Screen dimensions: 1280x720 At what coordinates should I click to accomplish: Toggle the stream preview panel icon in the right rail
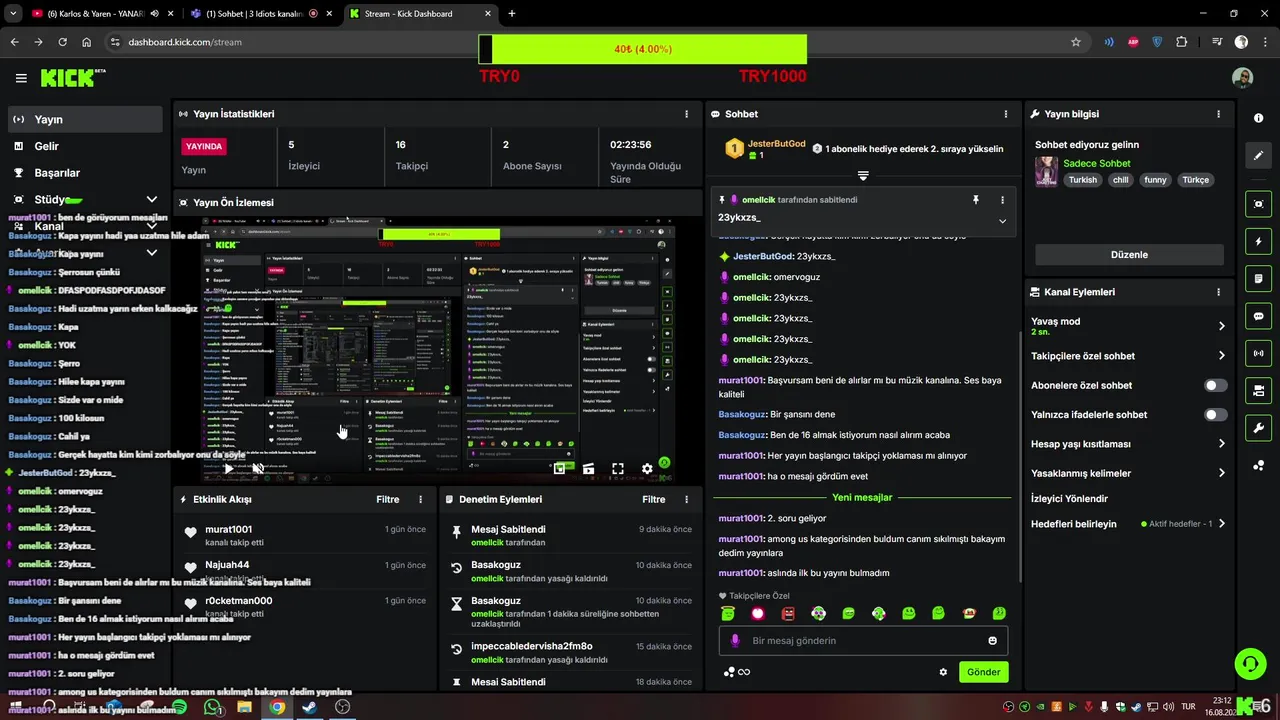click(1258, 204)
